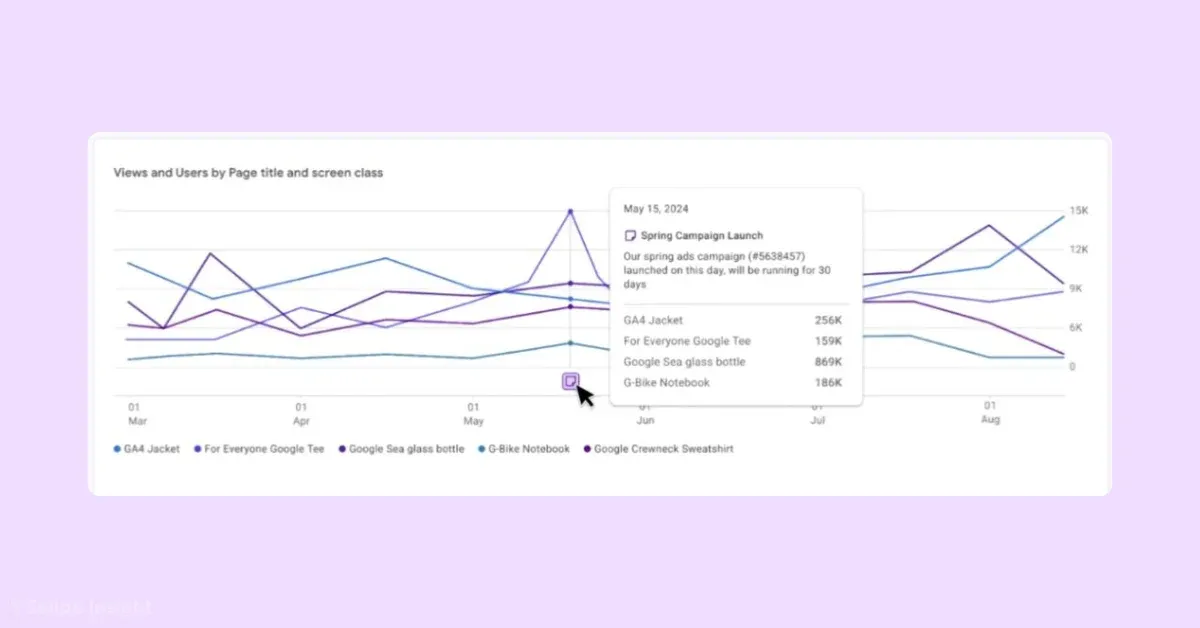Click the 01 Aug x-axis label
The width and height of the screenshot is (1200, 628).
click(989, 412)
